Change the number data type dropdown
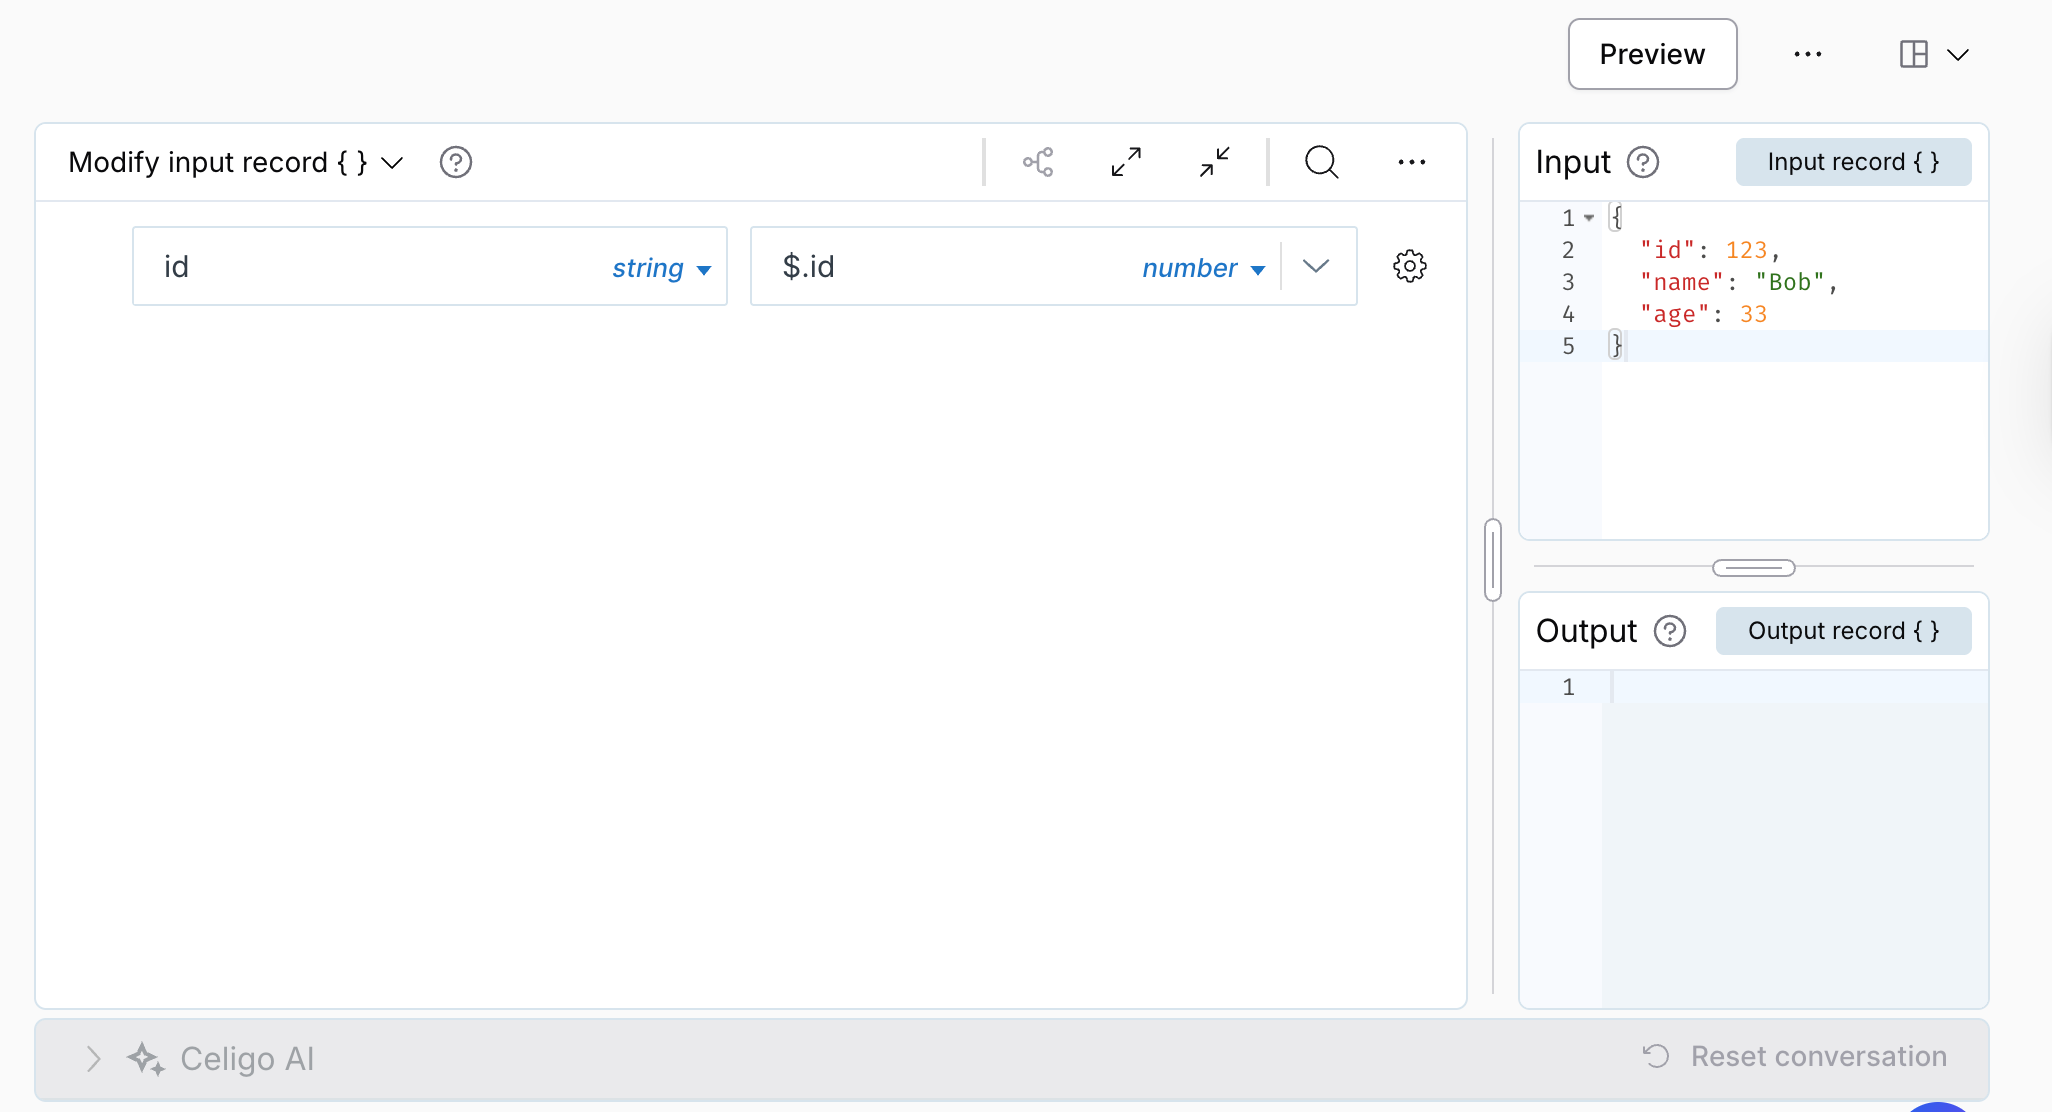This screenshot has width=2052, height=1112. 1203,268
